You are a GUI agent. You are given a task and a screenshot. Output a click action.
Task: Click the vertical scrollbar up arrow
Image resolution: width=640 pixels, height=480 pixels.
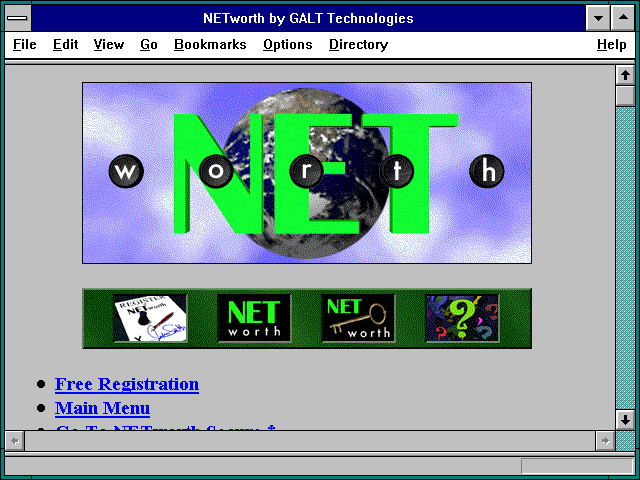tap(625, 75)
